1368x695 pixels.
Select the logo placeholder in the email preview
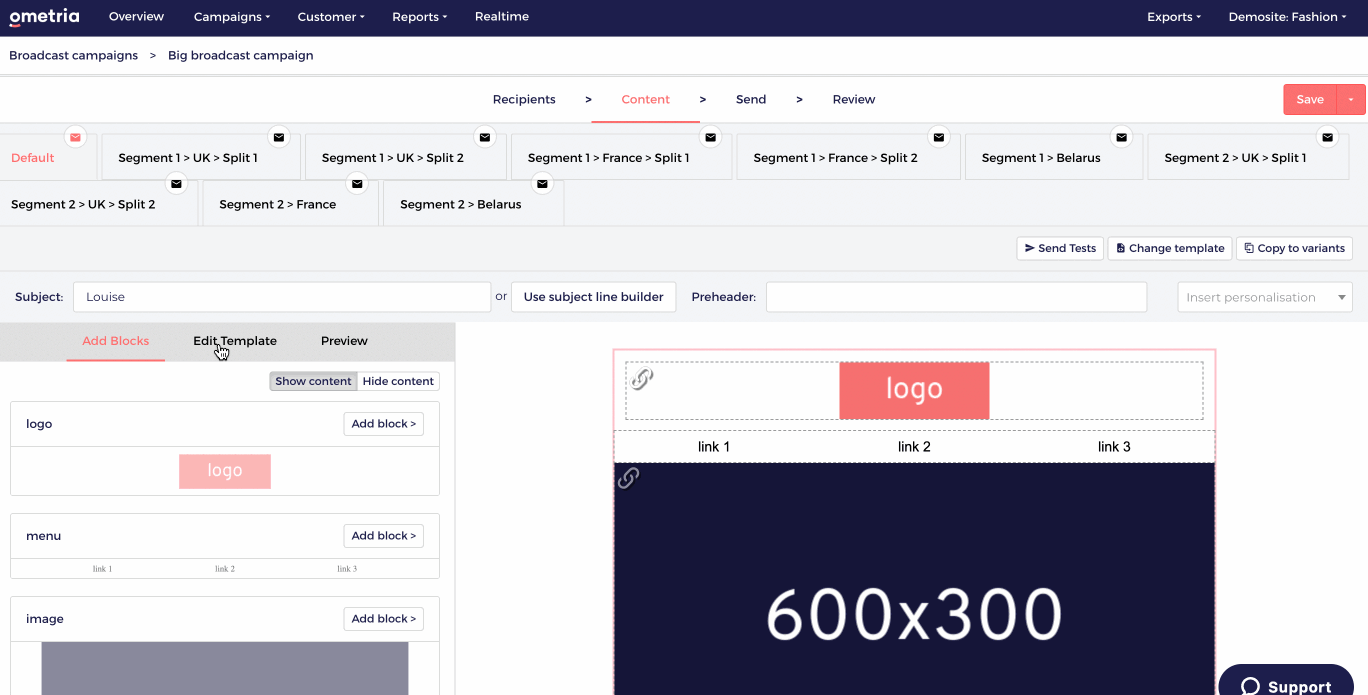[914, 390]
